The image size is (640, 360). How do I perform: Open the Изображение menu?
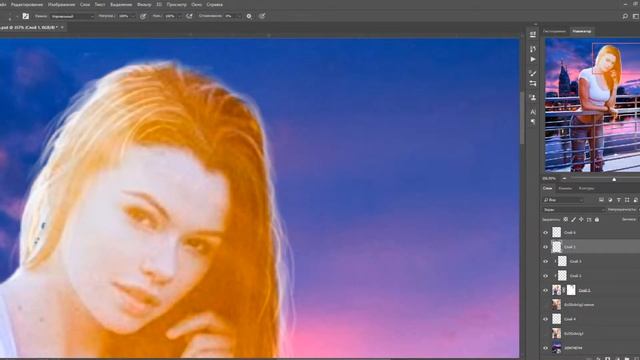click(x=61, y=4)
